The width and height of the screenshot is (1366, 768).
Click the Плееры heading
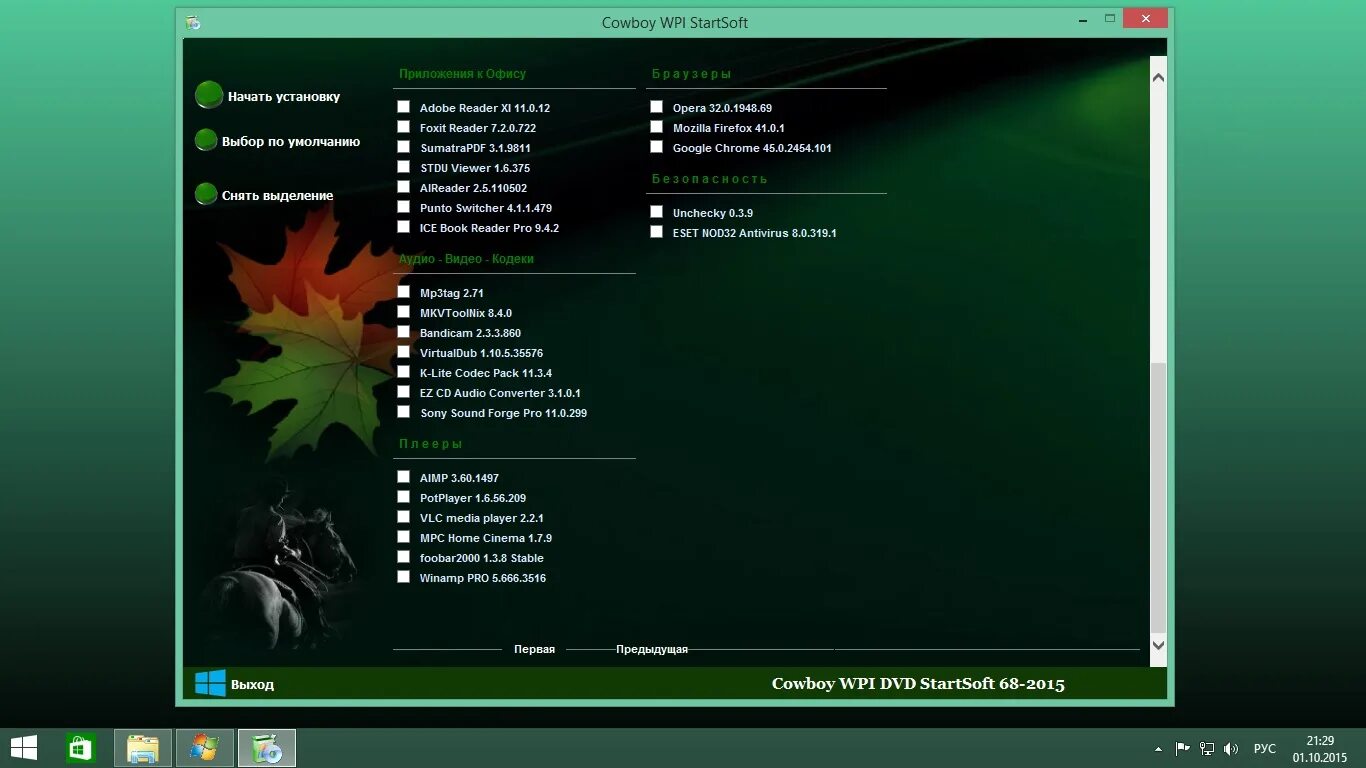[431, 444]
